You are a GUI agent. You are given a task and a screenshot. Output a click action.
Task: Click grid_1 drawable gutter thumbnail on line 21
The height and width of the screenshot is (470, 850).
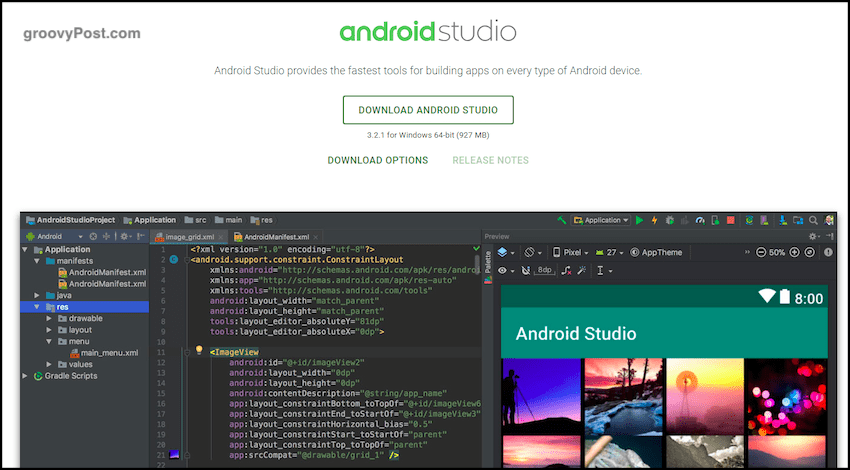(x=174, y=454)
